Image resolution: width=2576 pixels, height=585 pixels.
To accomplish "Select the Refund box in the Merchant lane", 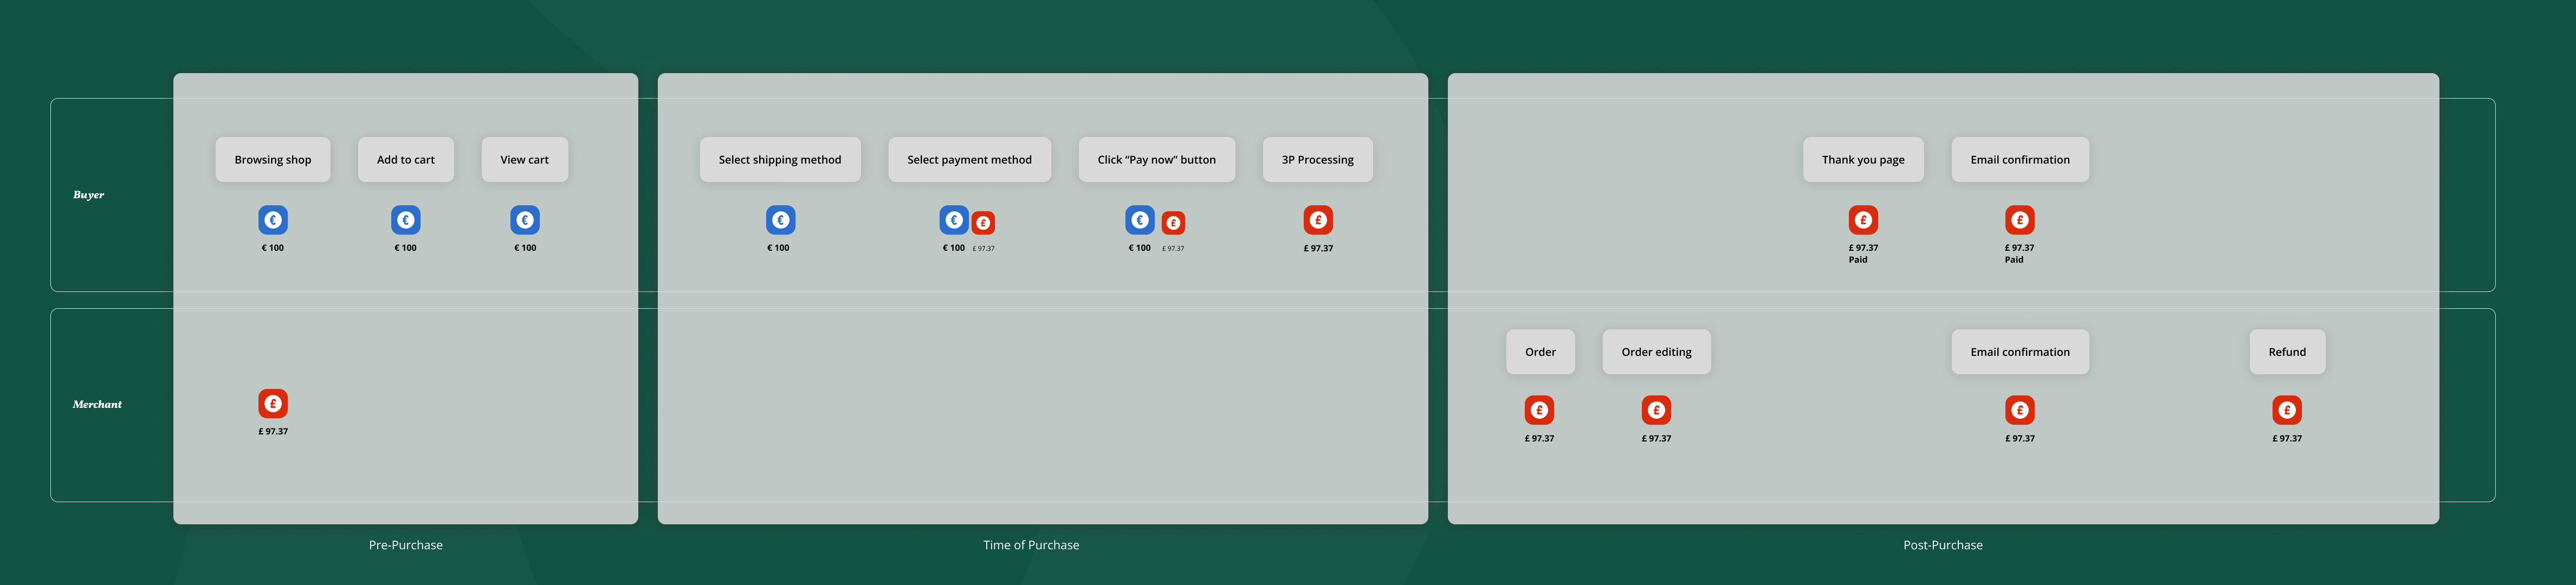I will [x=2288, y=351].
